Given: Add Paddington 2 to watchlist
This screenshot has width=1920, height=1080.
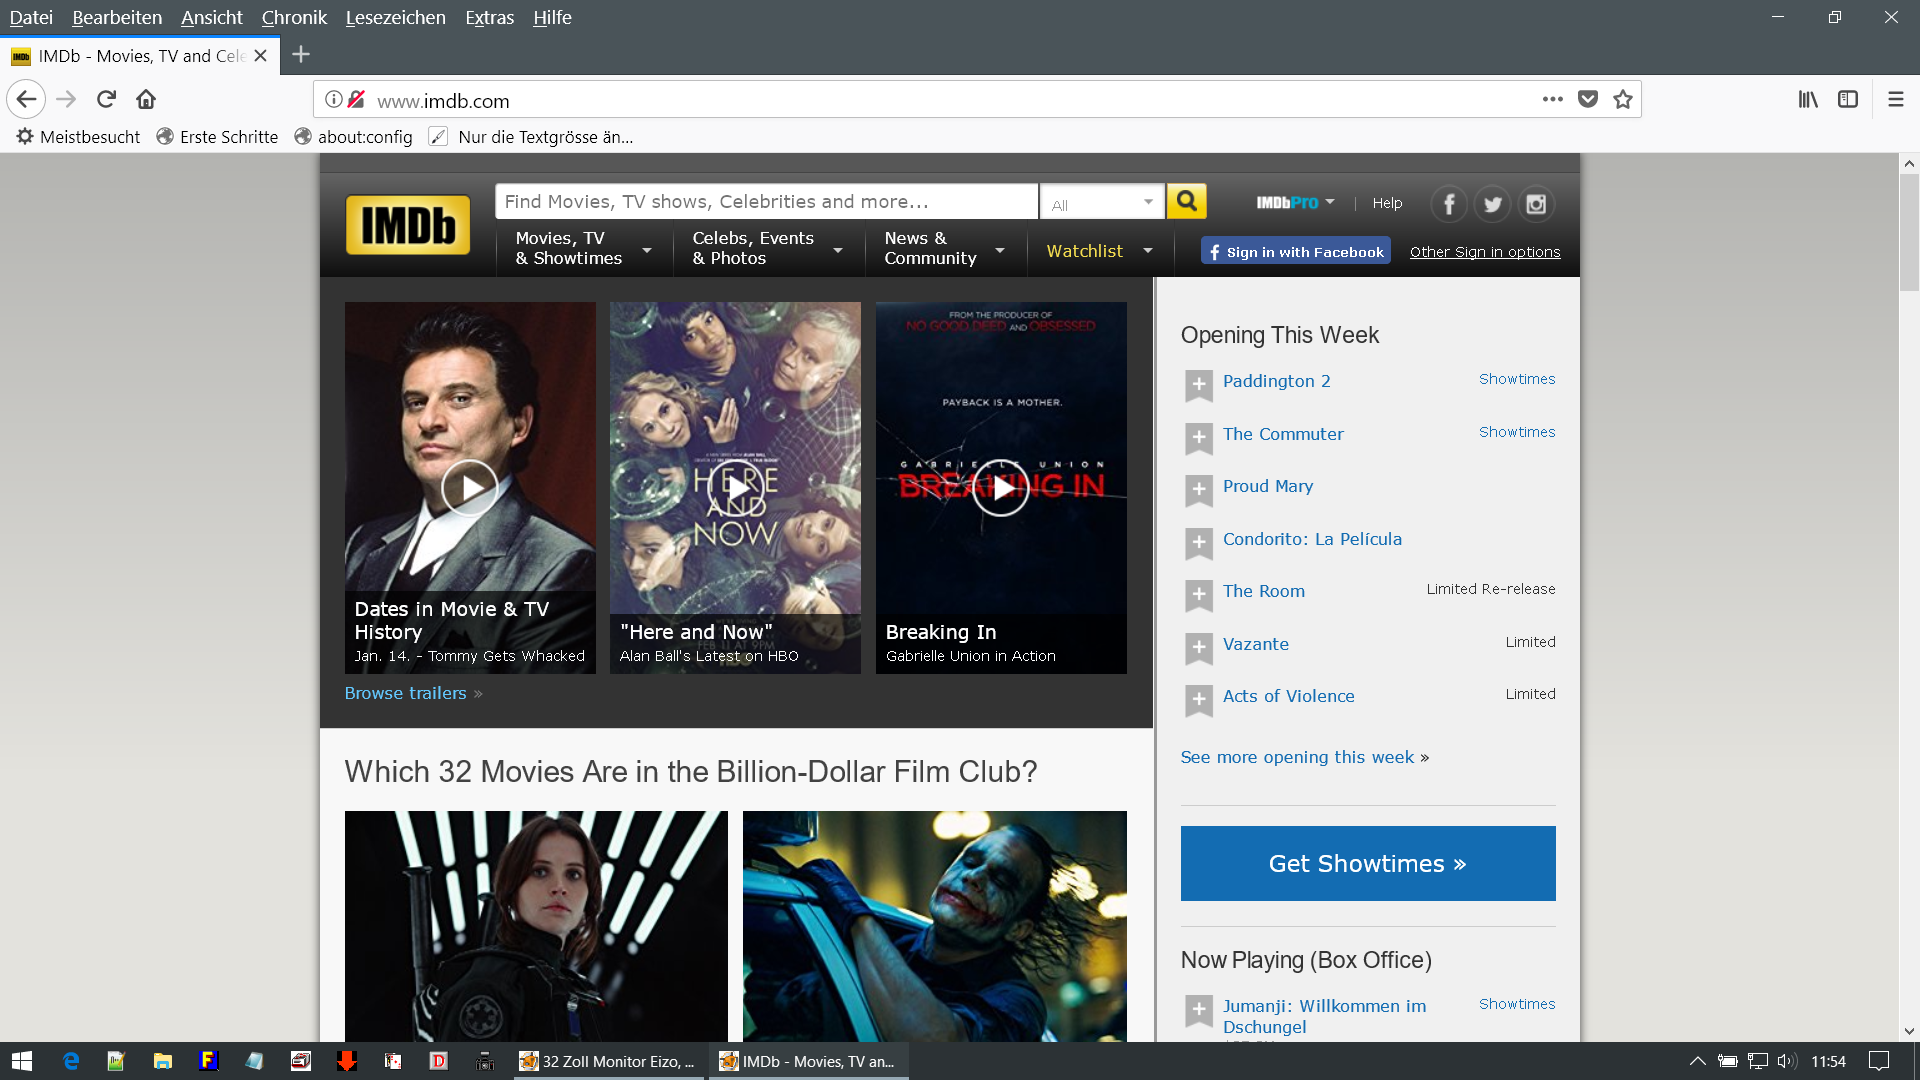Looking at the screenshot, I should click(x=1198, y=384).
